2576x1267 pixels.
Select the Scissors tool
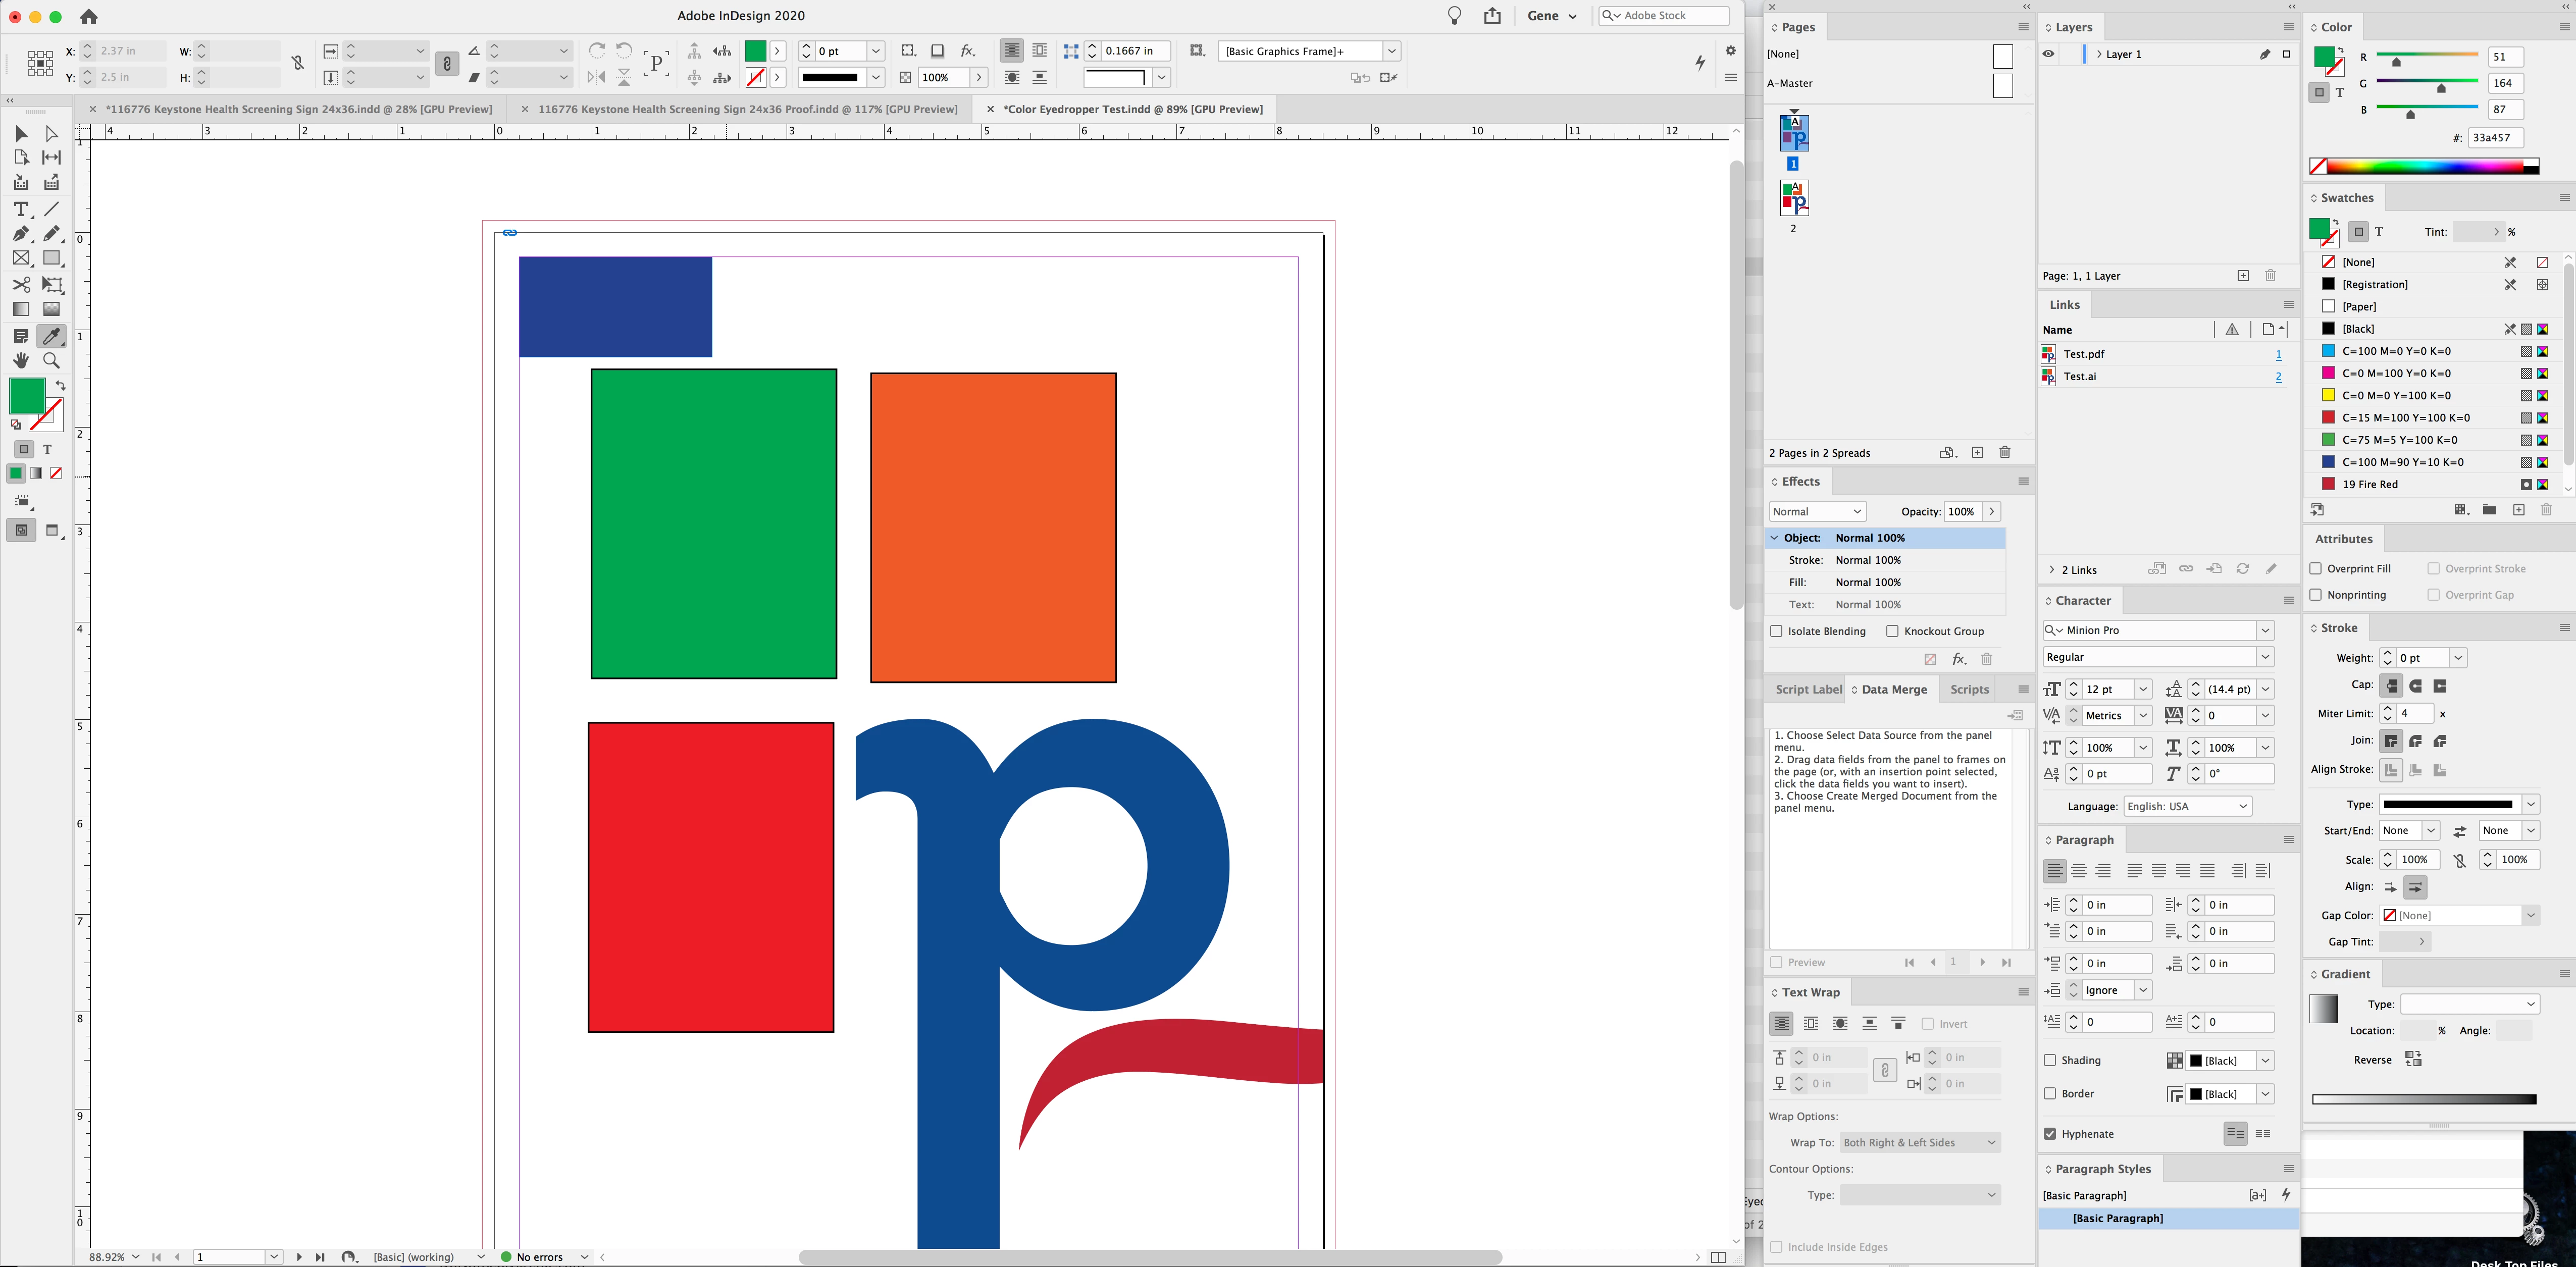coord(20,285)
